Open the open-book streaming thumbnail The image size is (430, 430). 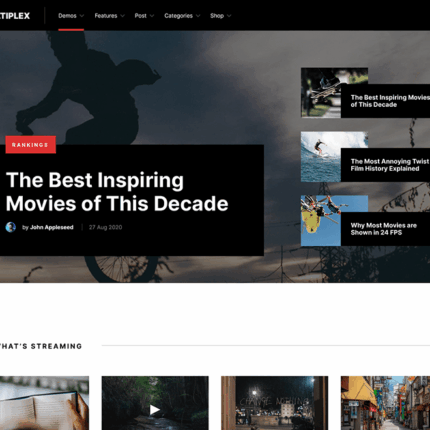(x=44, y=403)
